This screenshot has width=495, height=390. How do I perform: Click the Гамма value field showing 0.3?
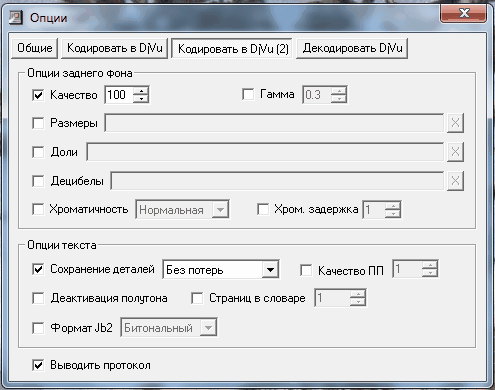pyautogui.click(x=317, y=95)
